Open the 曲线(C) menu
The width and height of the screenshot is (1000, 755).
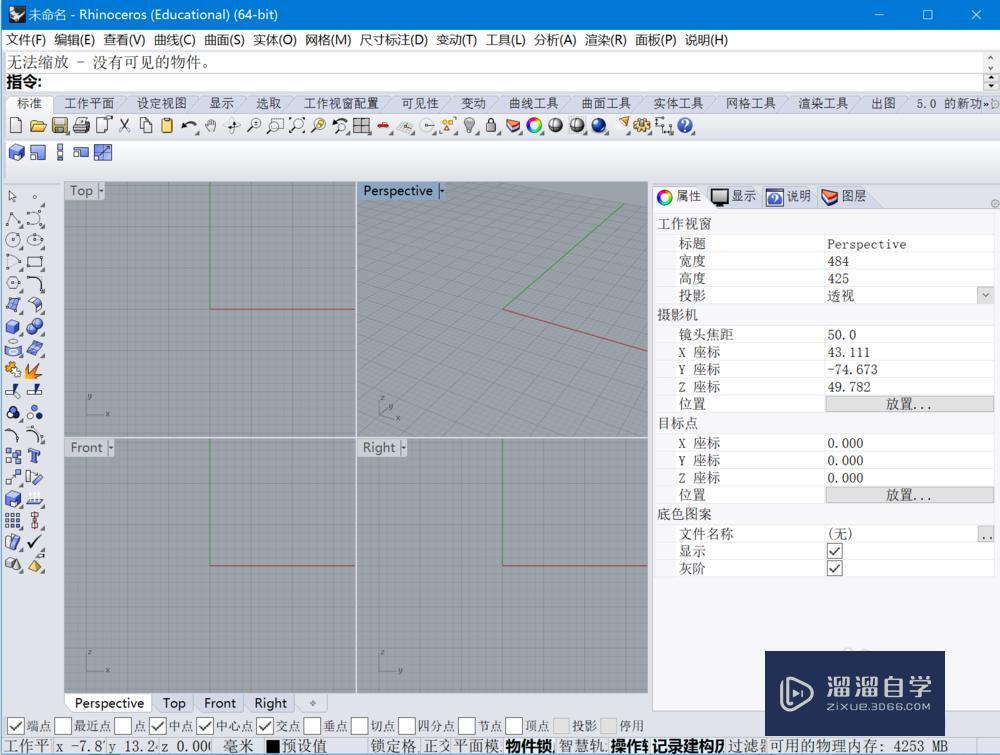click(174, 40)
